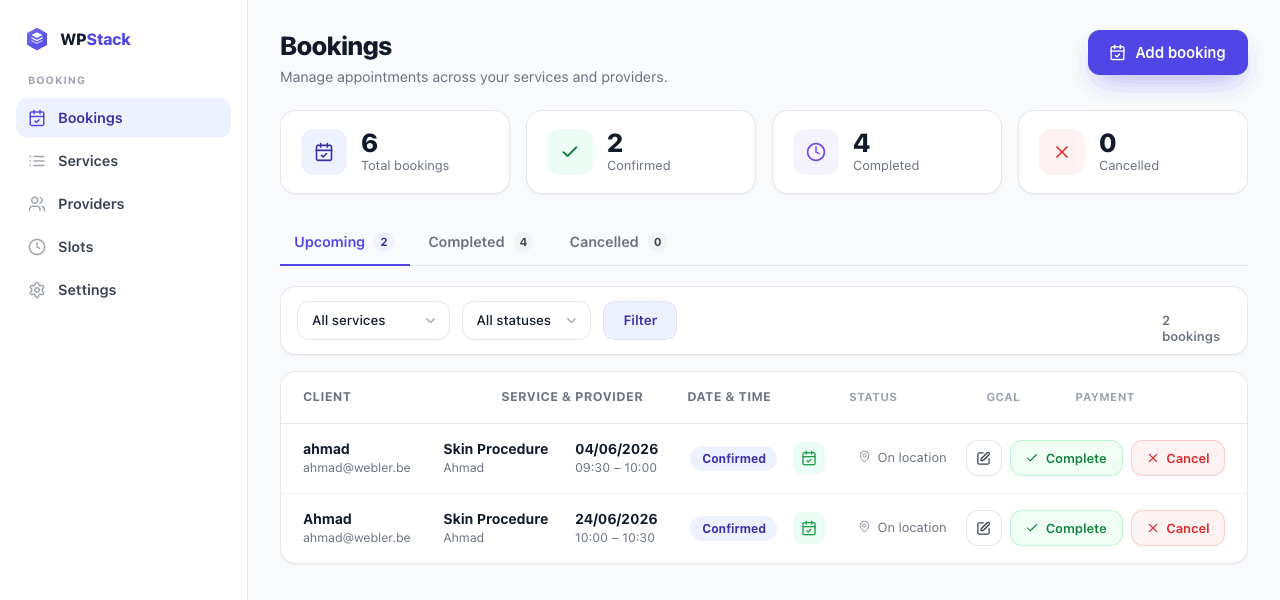The width and height of the screenshot is (1280, 600).
Task: Click client name "ahmad" in first row
Action: click(x=326, y=449)
